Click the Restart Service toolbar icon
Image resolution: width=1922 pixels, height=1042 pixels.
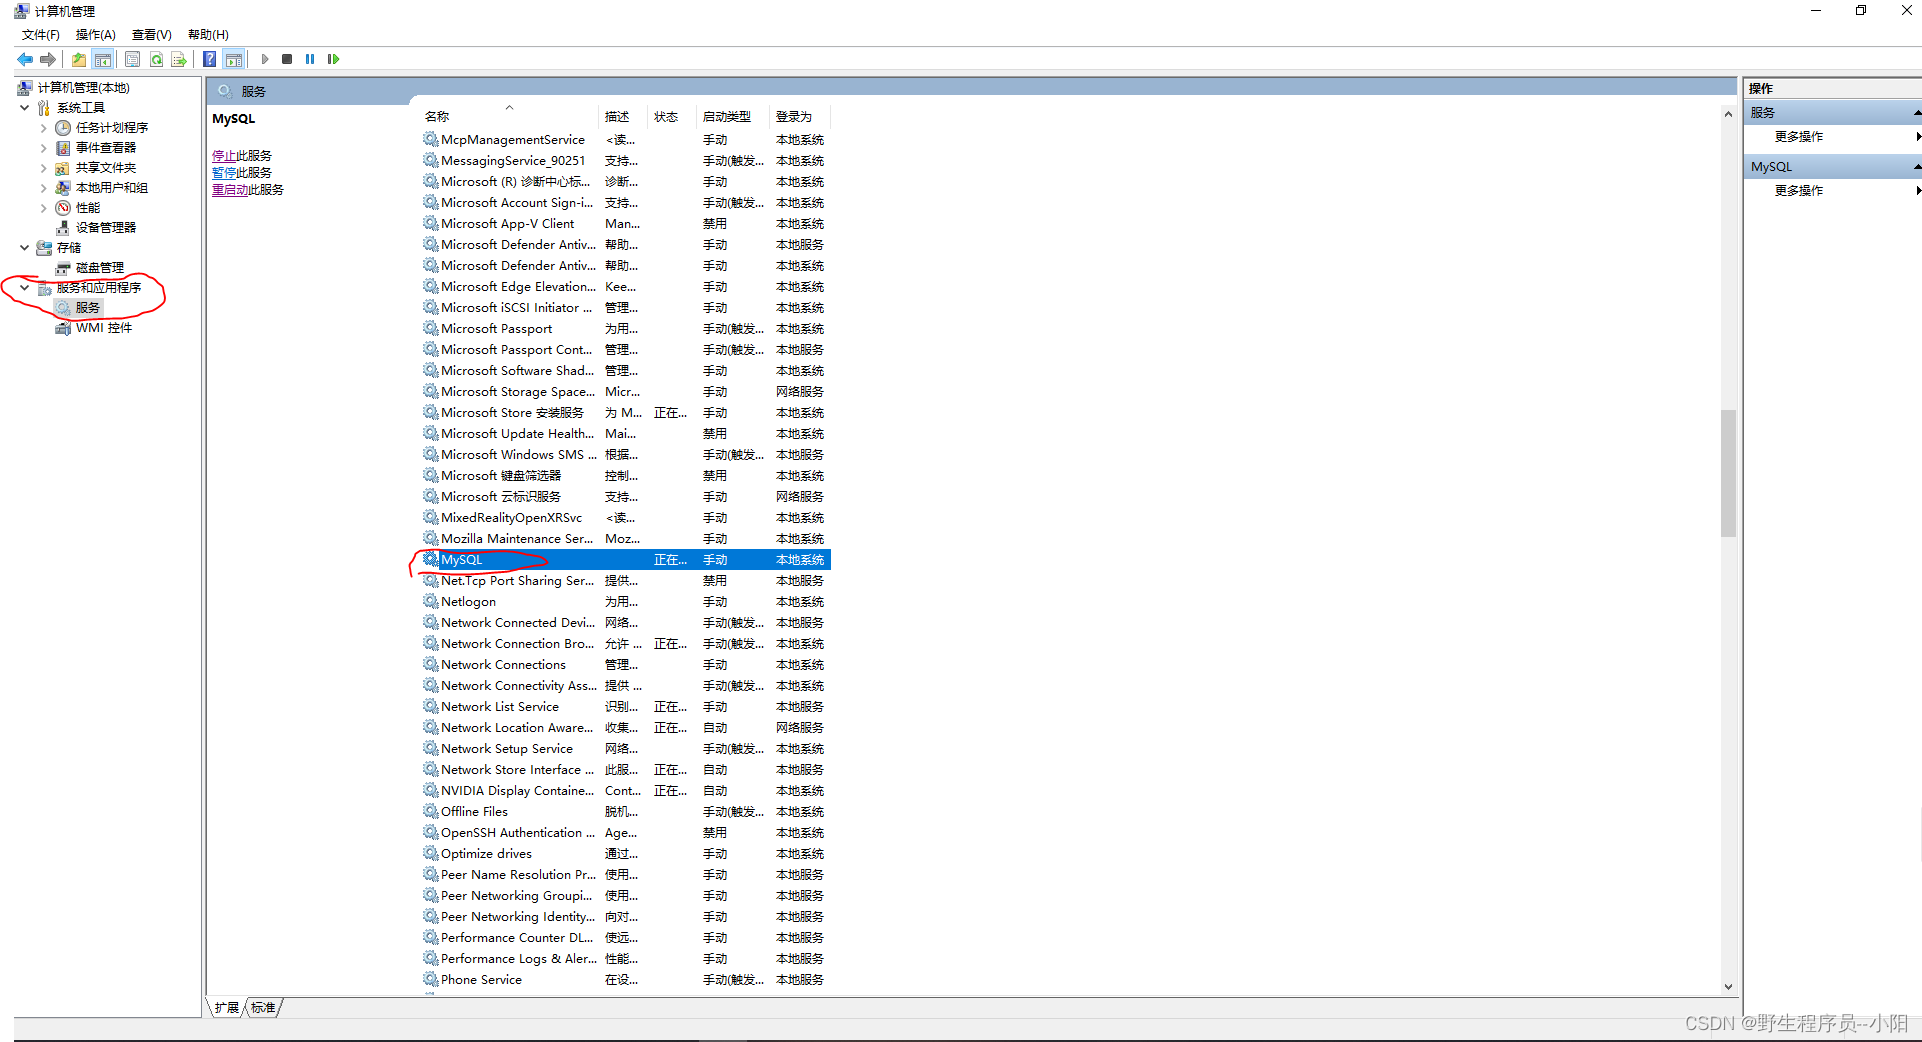point(333,59)
